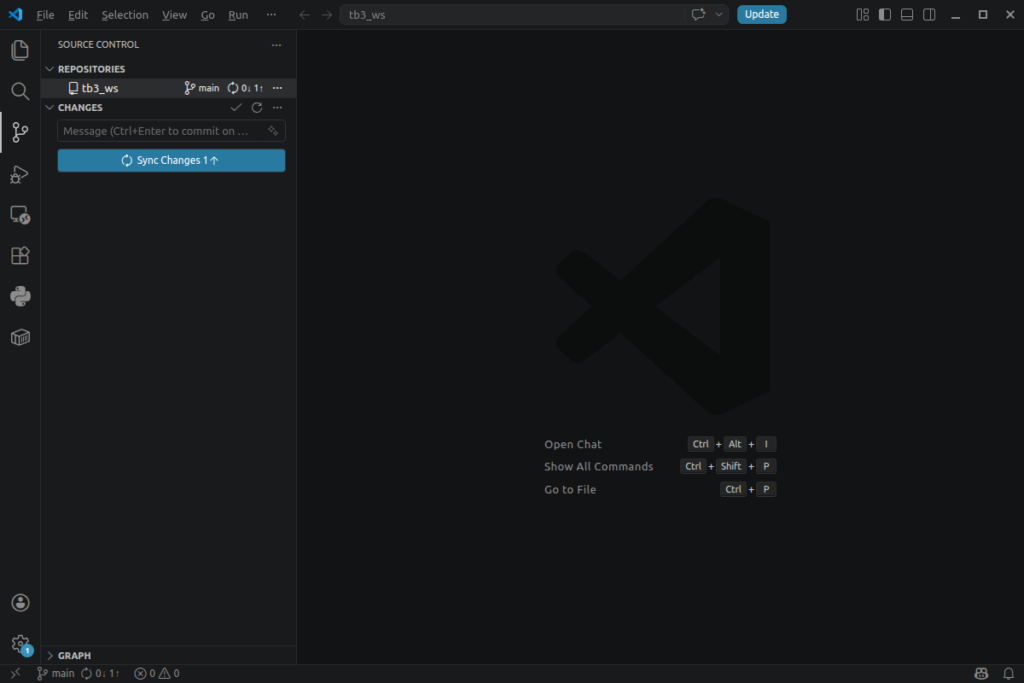Click the Sync Changes 1↑ button

point(171,161)
